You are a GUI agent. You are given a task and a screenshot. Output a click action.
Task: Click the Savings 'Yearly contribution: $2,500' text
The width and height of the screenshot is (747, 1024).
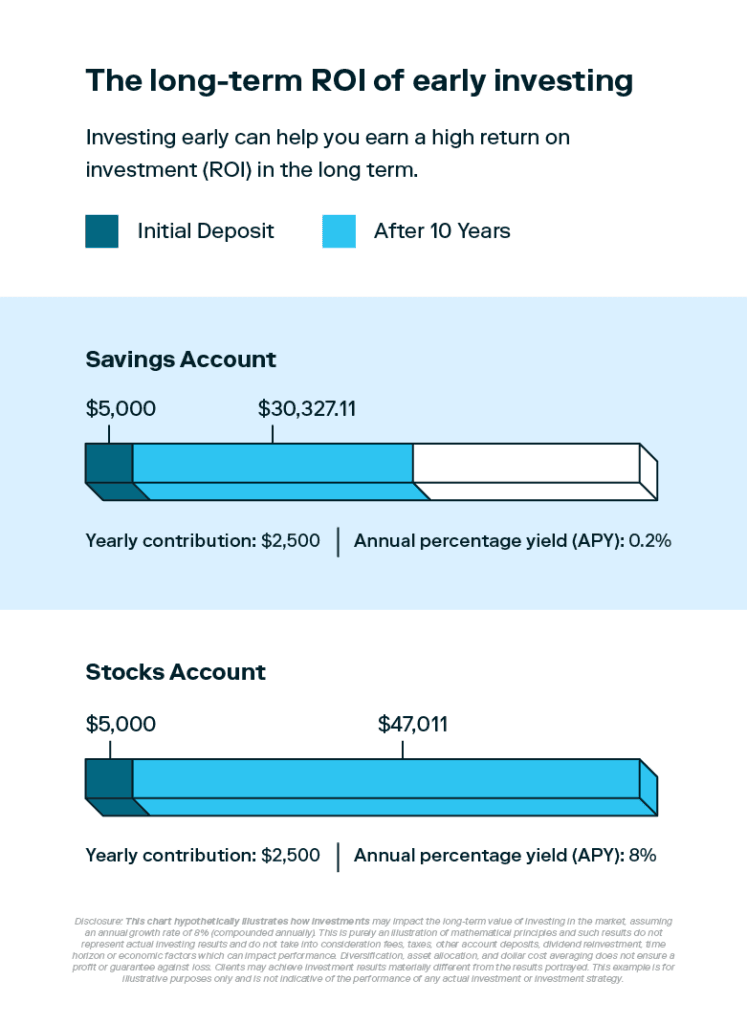[203, 541]
